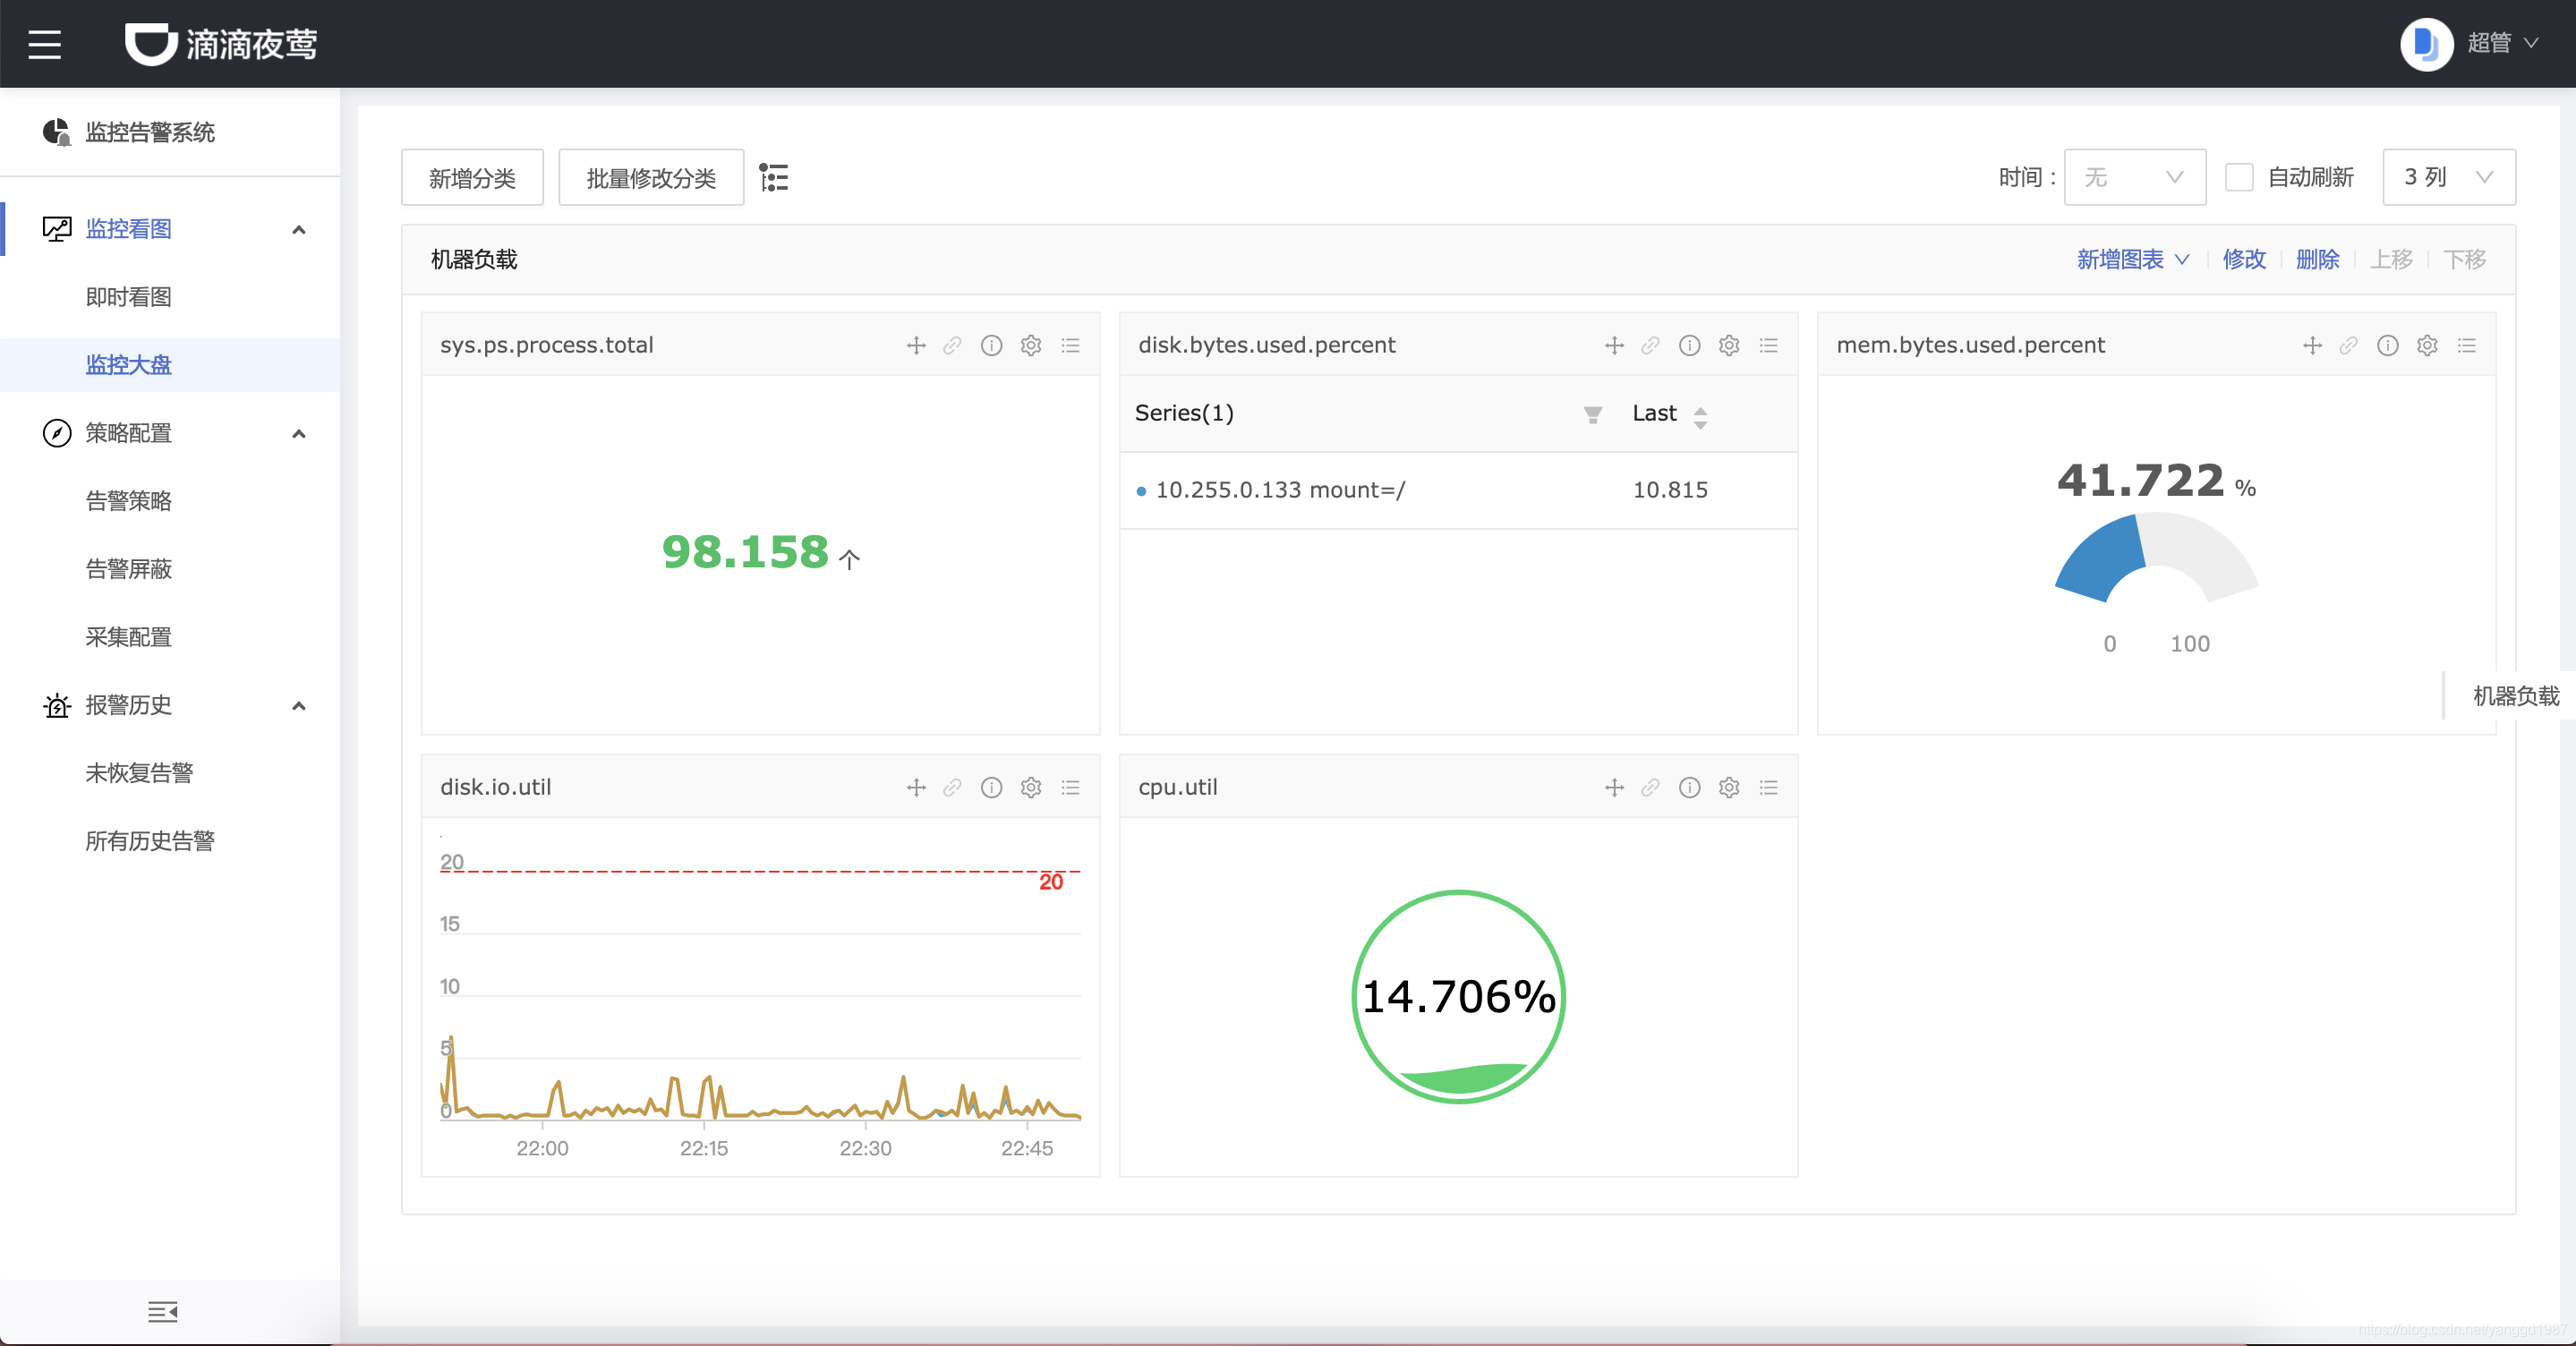Open the 3 列 column-count dropdown
This screenshot has width=2576, height=1346.
click(2448, 177)
